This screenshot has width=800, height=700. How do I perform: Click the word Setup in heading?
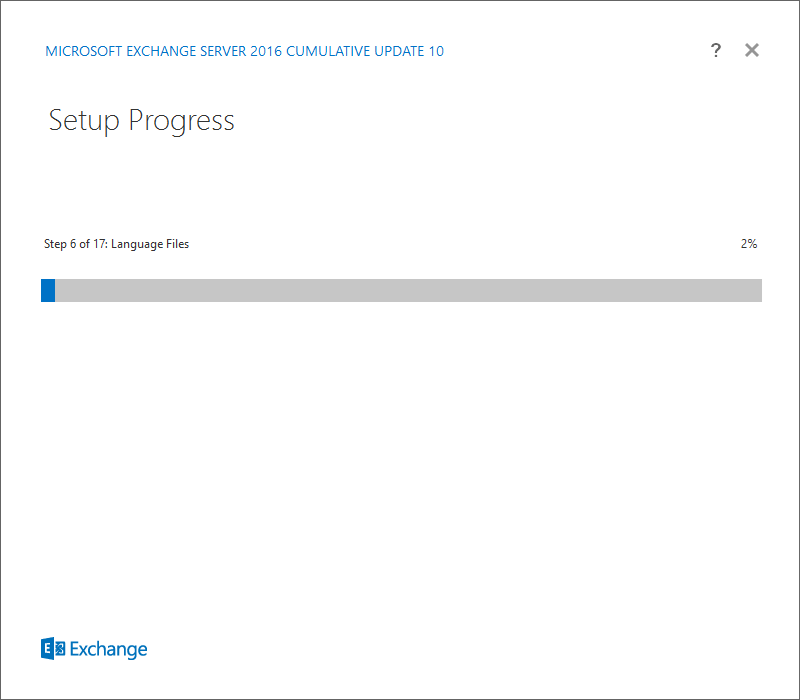[x=84, y=121]
